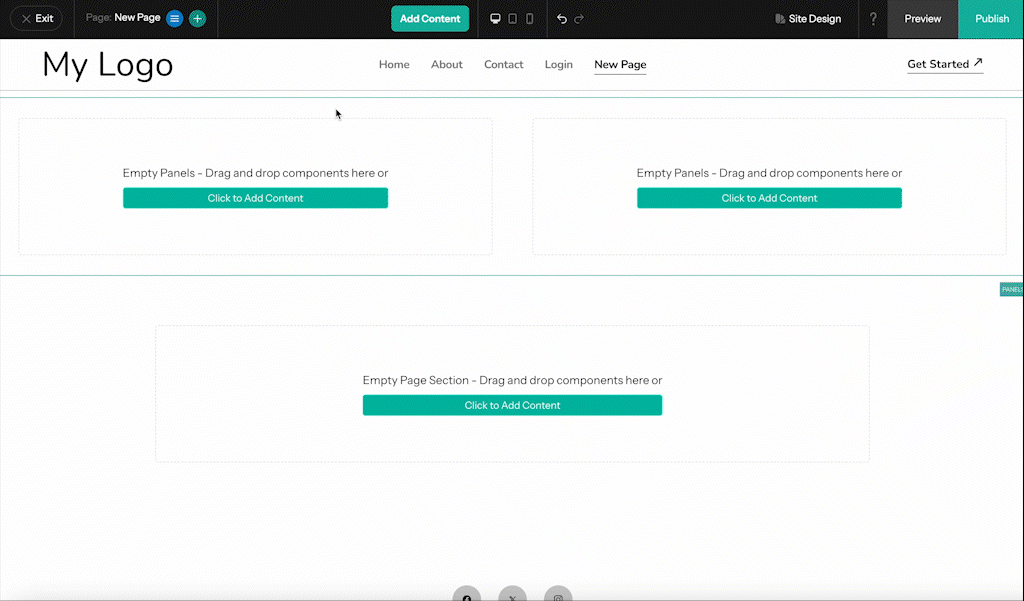Select the undo icon in the top toolbar
The image size is (1024, 601).
563,18
